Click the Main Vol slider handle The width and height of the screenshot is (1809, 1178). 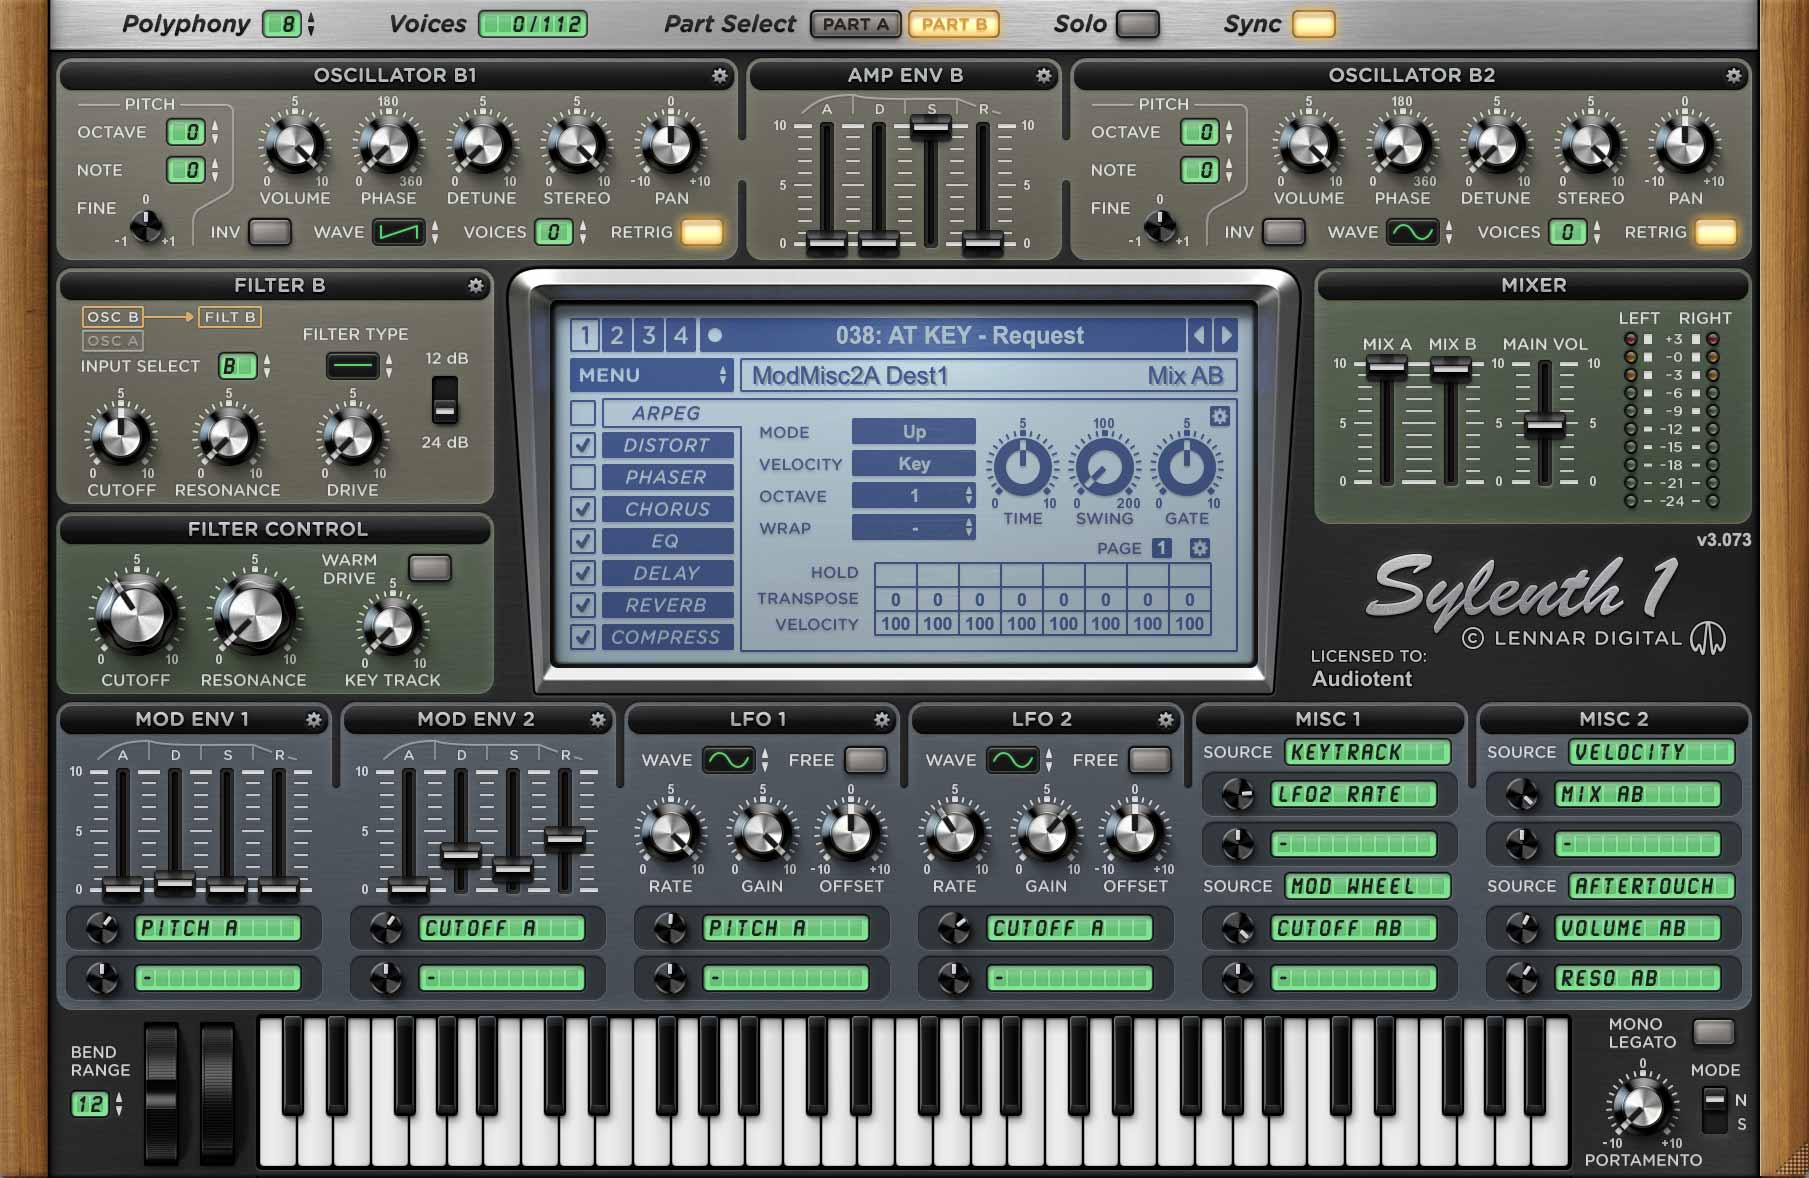pos(1544,425)
